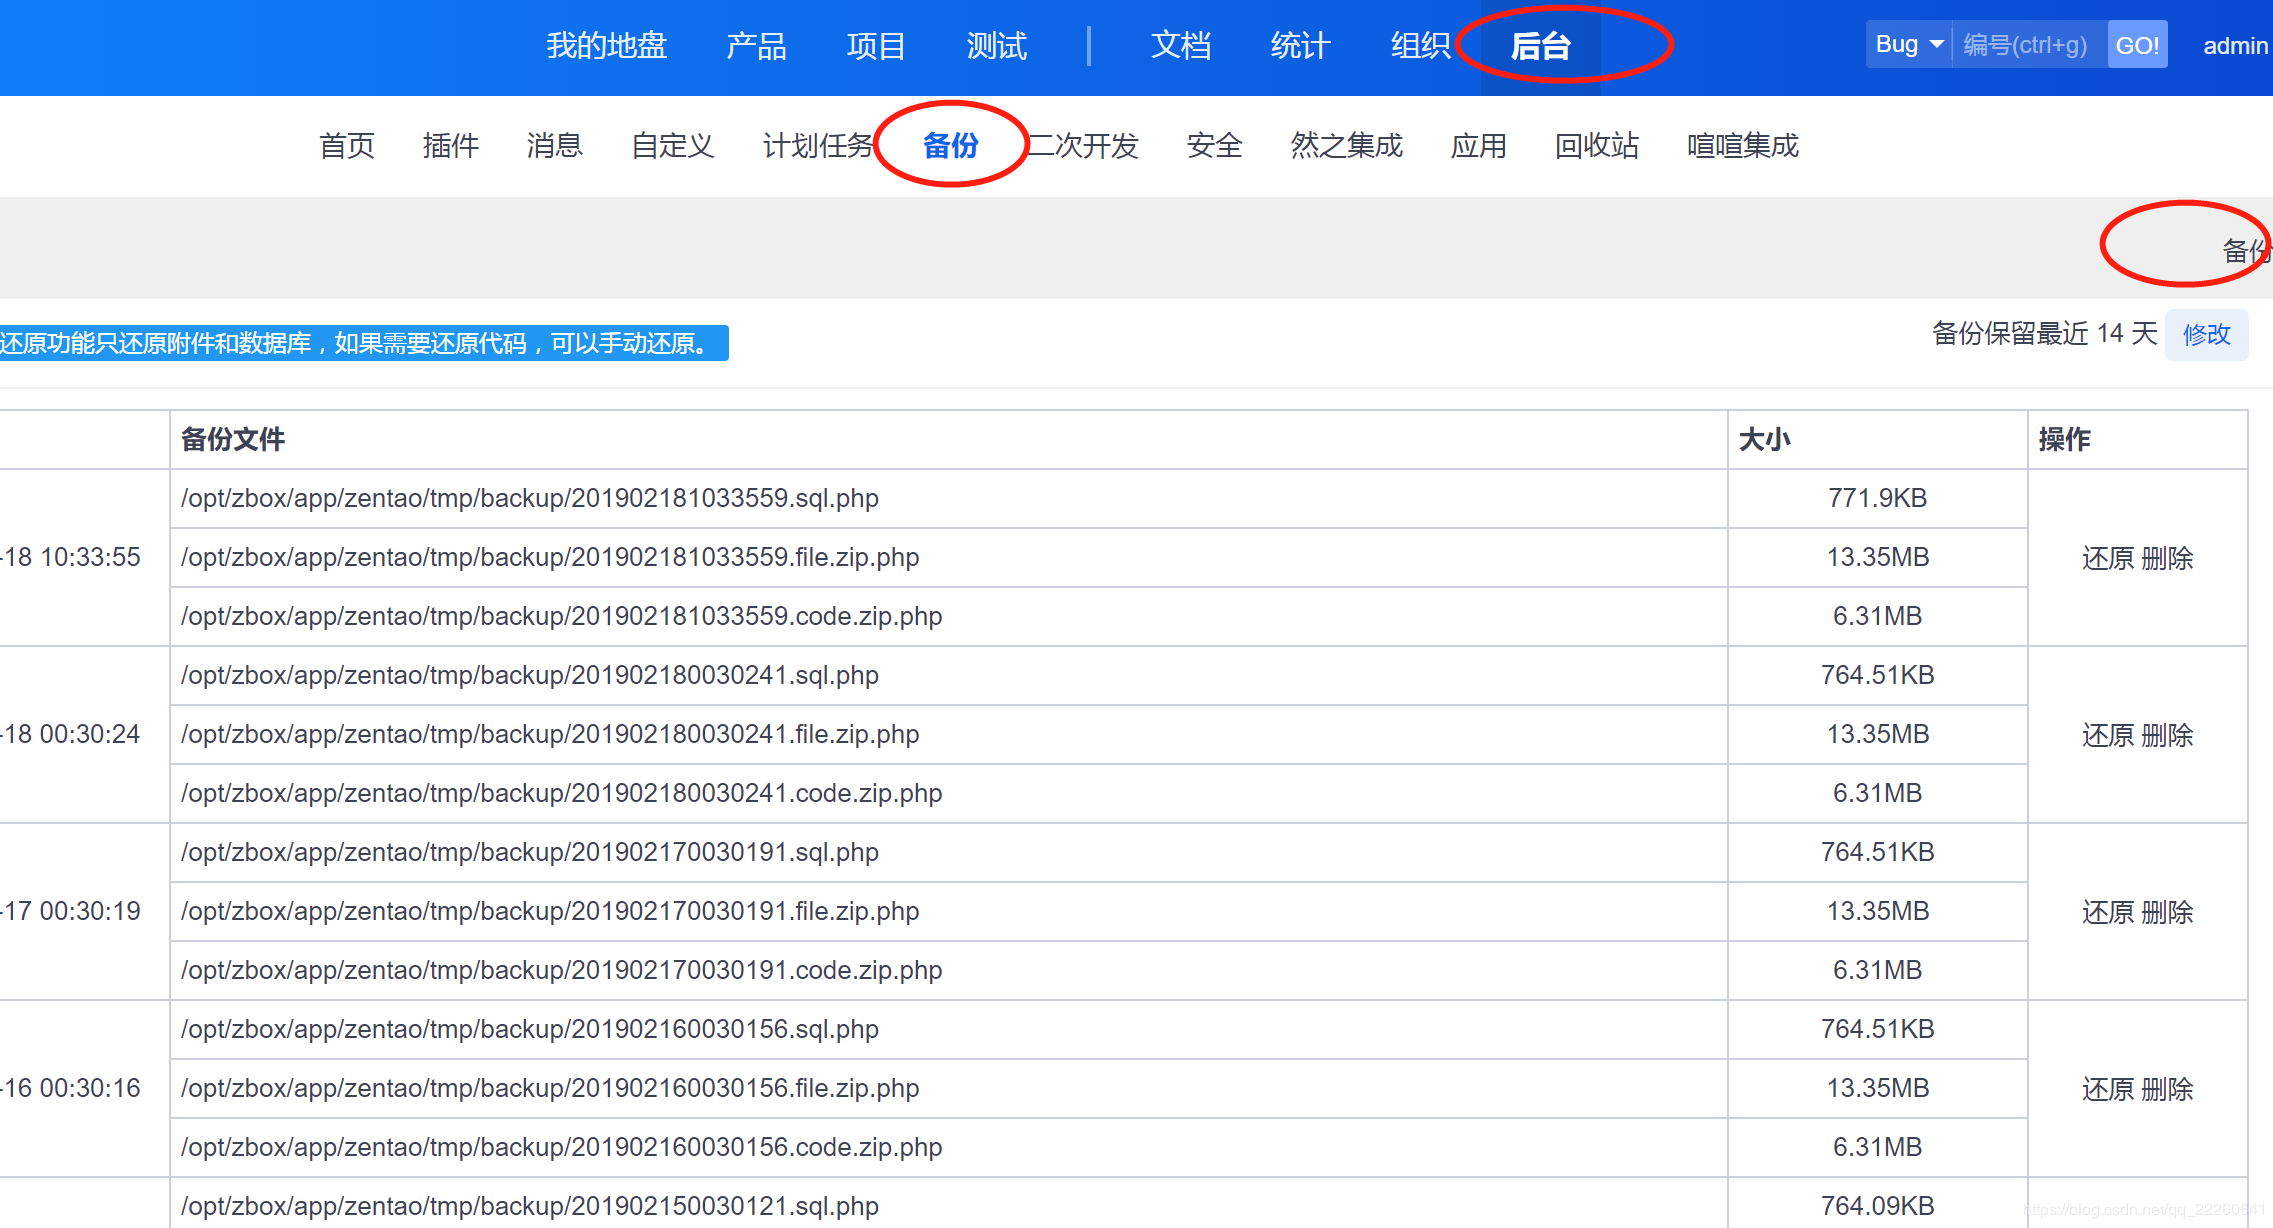Select the 计划任务 tab
Screen dimensions: 2273x1228
(818, 146)
